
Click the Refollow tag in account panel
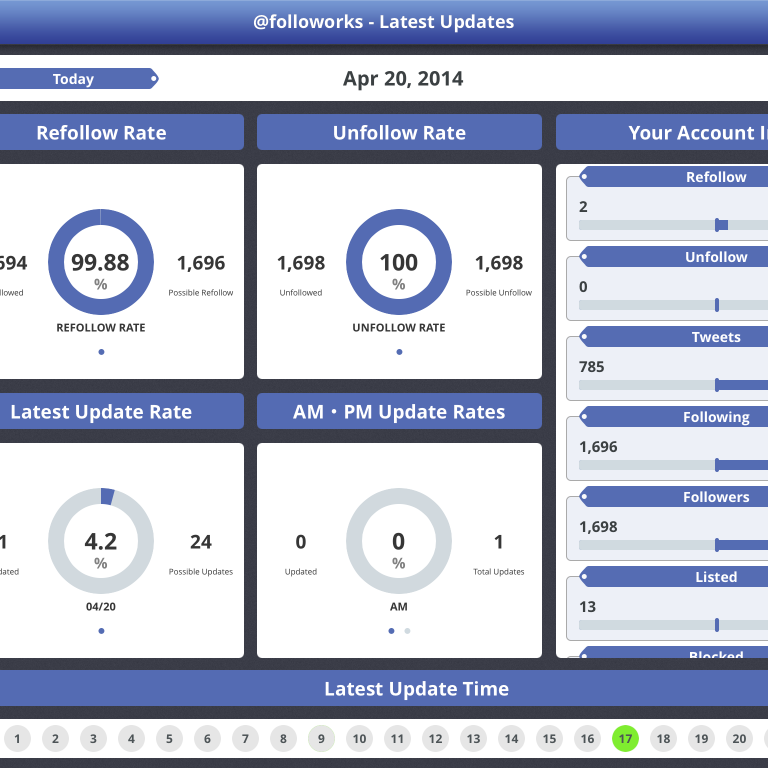(715, 177)
